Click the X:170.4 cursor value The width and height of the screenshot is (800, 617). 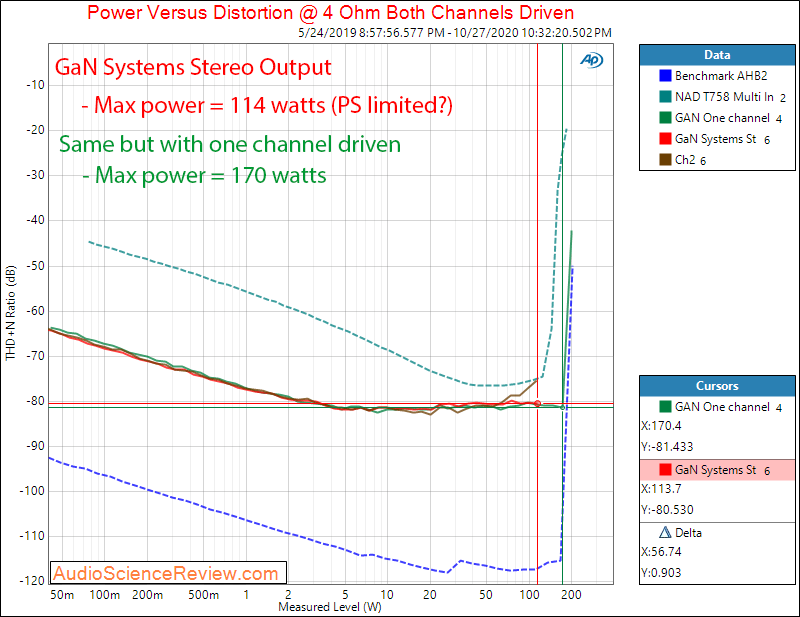pyautogui.click(x=661, y=426)
